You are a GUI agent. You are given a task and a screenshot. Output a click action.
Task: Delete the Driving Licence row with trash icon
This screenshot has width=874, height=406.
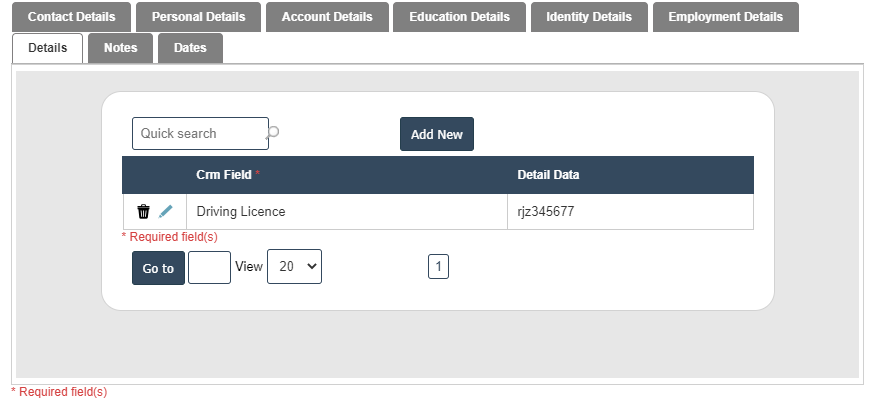(x=143, y=212)
